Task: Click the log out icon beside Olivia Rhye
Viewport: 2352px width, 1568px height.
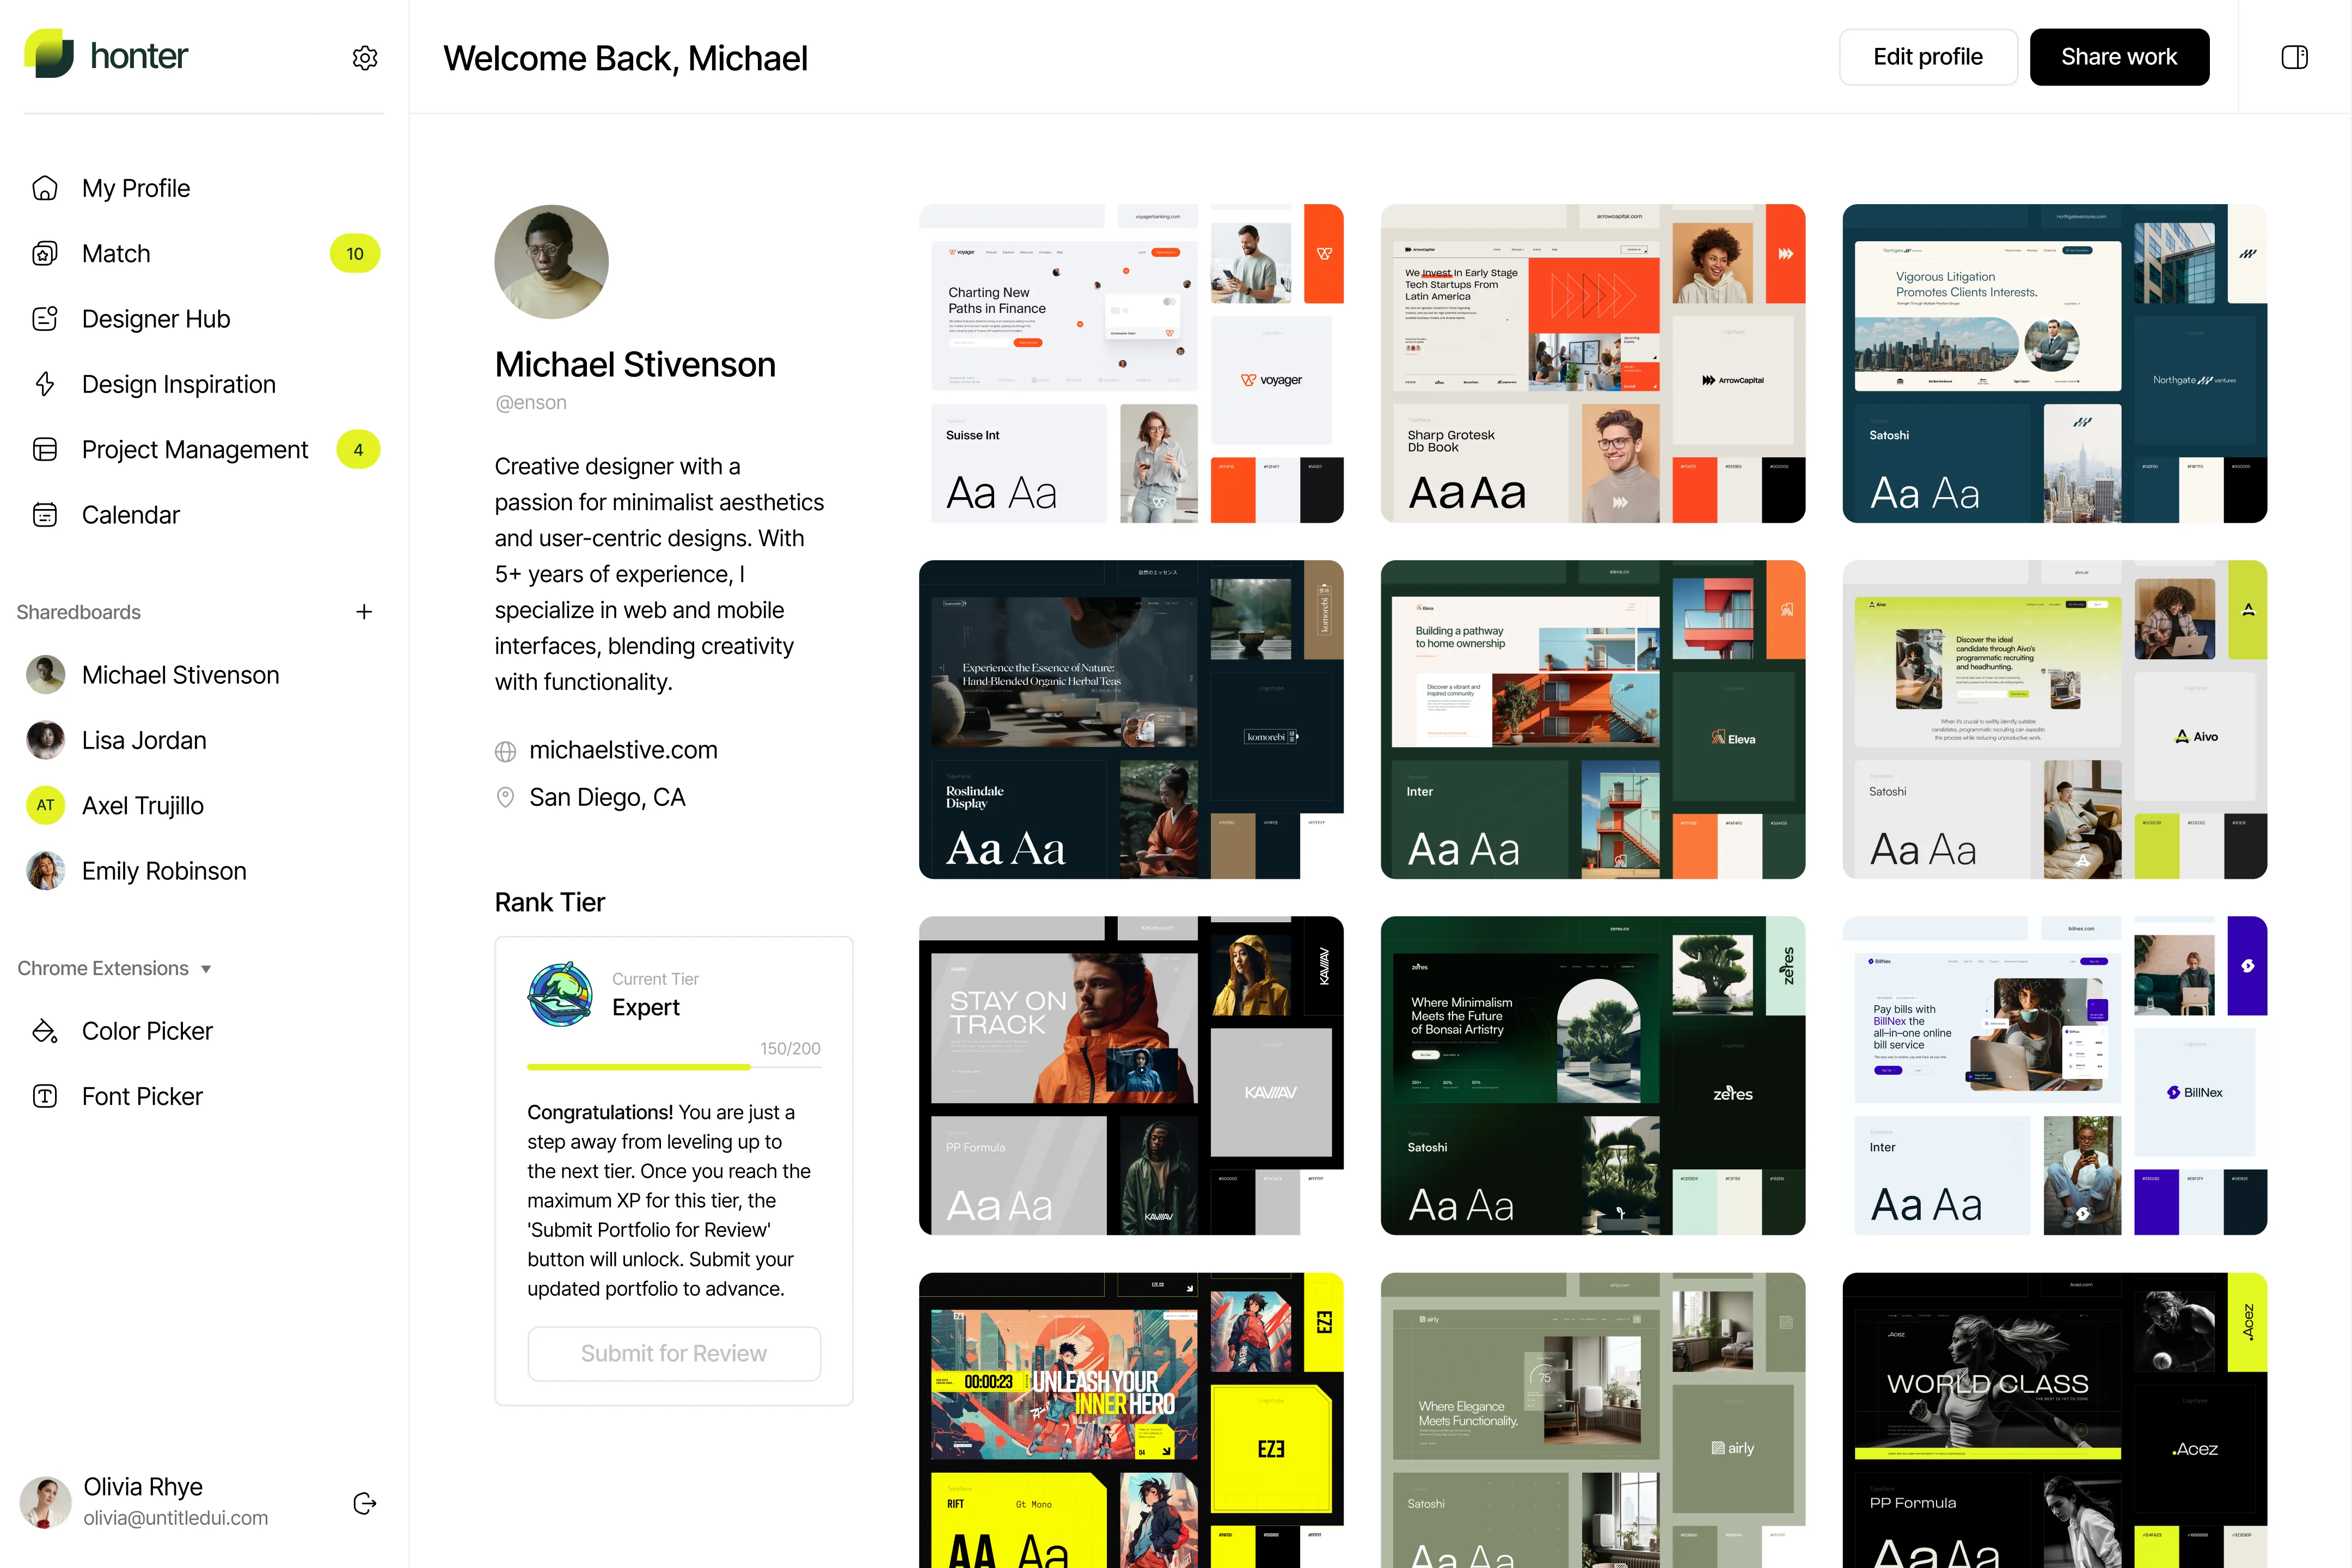Action: (365, 1503)
